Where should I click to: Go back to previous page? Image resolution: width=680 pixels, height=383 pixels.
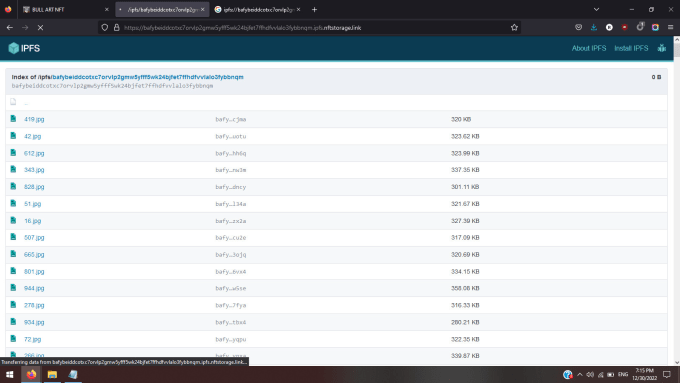click(10, 27)
